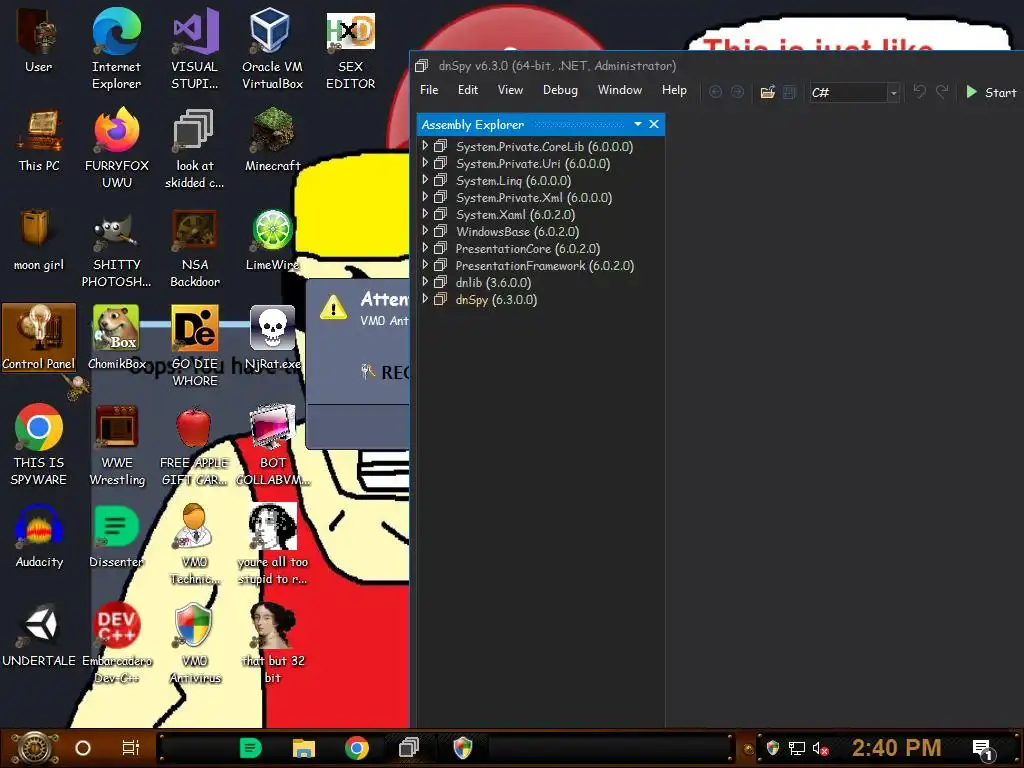Click the taskbar Chrome icon

tap(357, 748)
